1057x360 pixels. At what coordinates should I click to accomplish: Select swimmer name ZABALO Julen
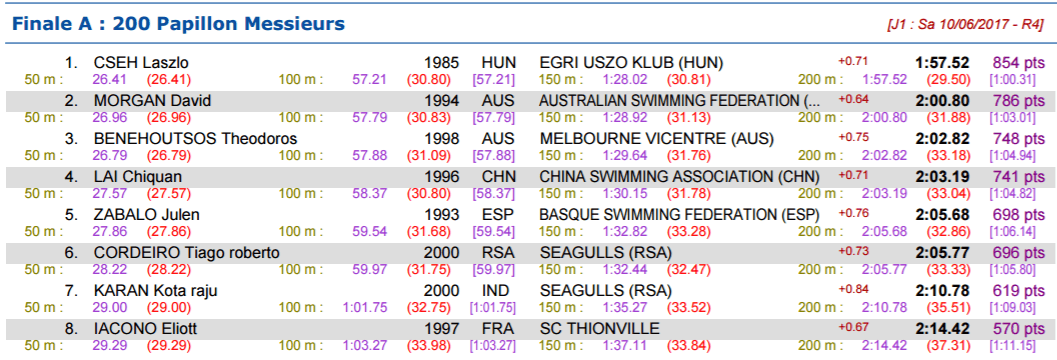pos(146,215)
